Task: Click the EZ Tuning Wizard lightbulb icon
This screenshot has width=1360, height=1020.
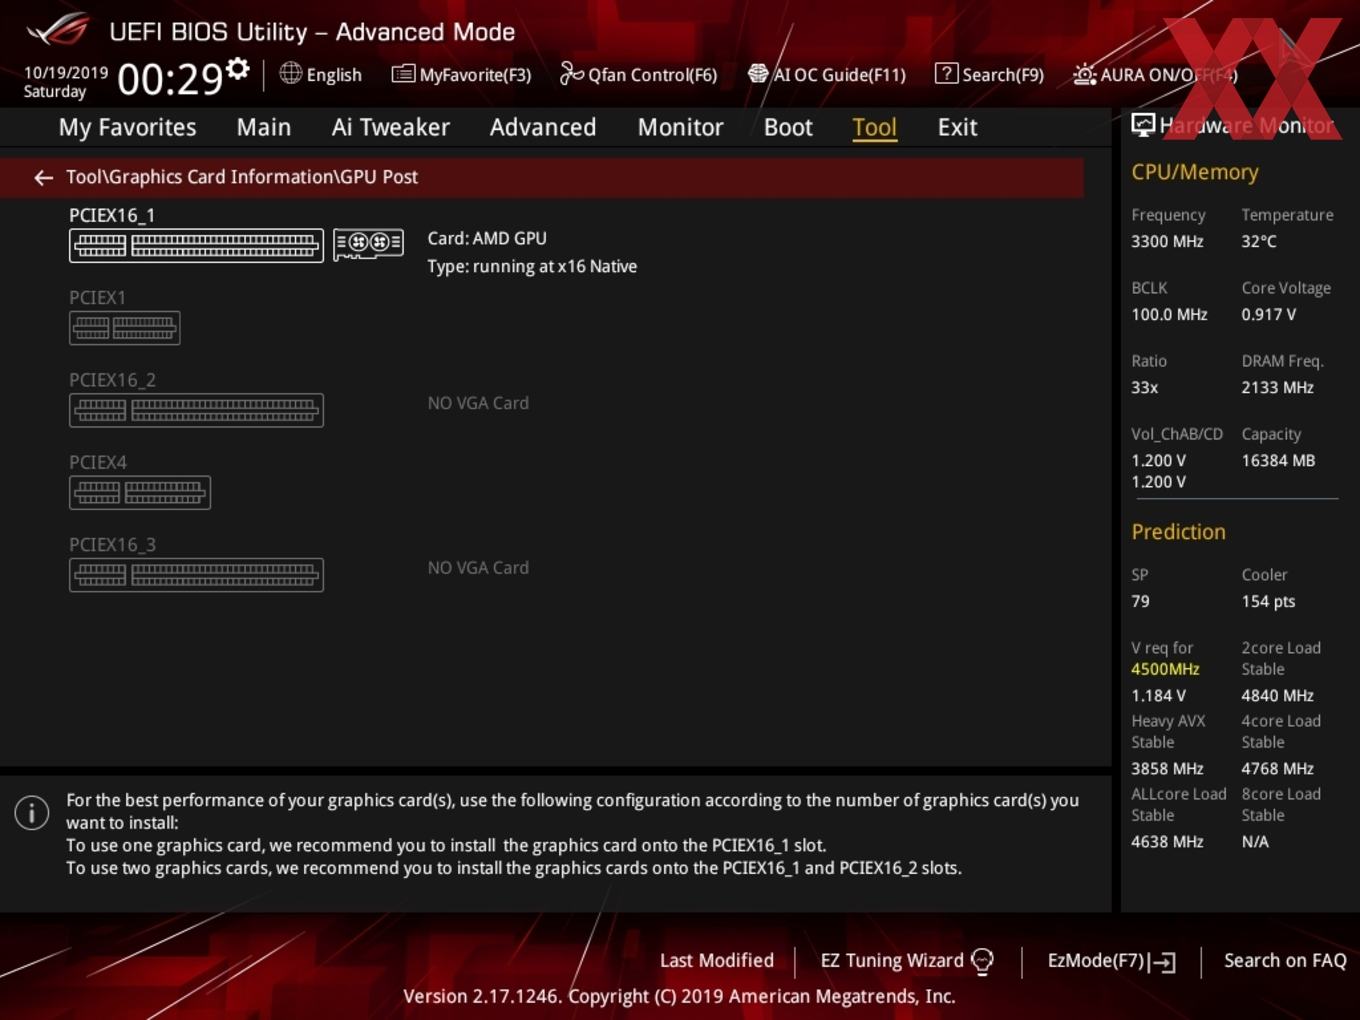Action: 982,961
